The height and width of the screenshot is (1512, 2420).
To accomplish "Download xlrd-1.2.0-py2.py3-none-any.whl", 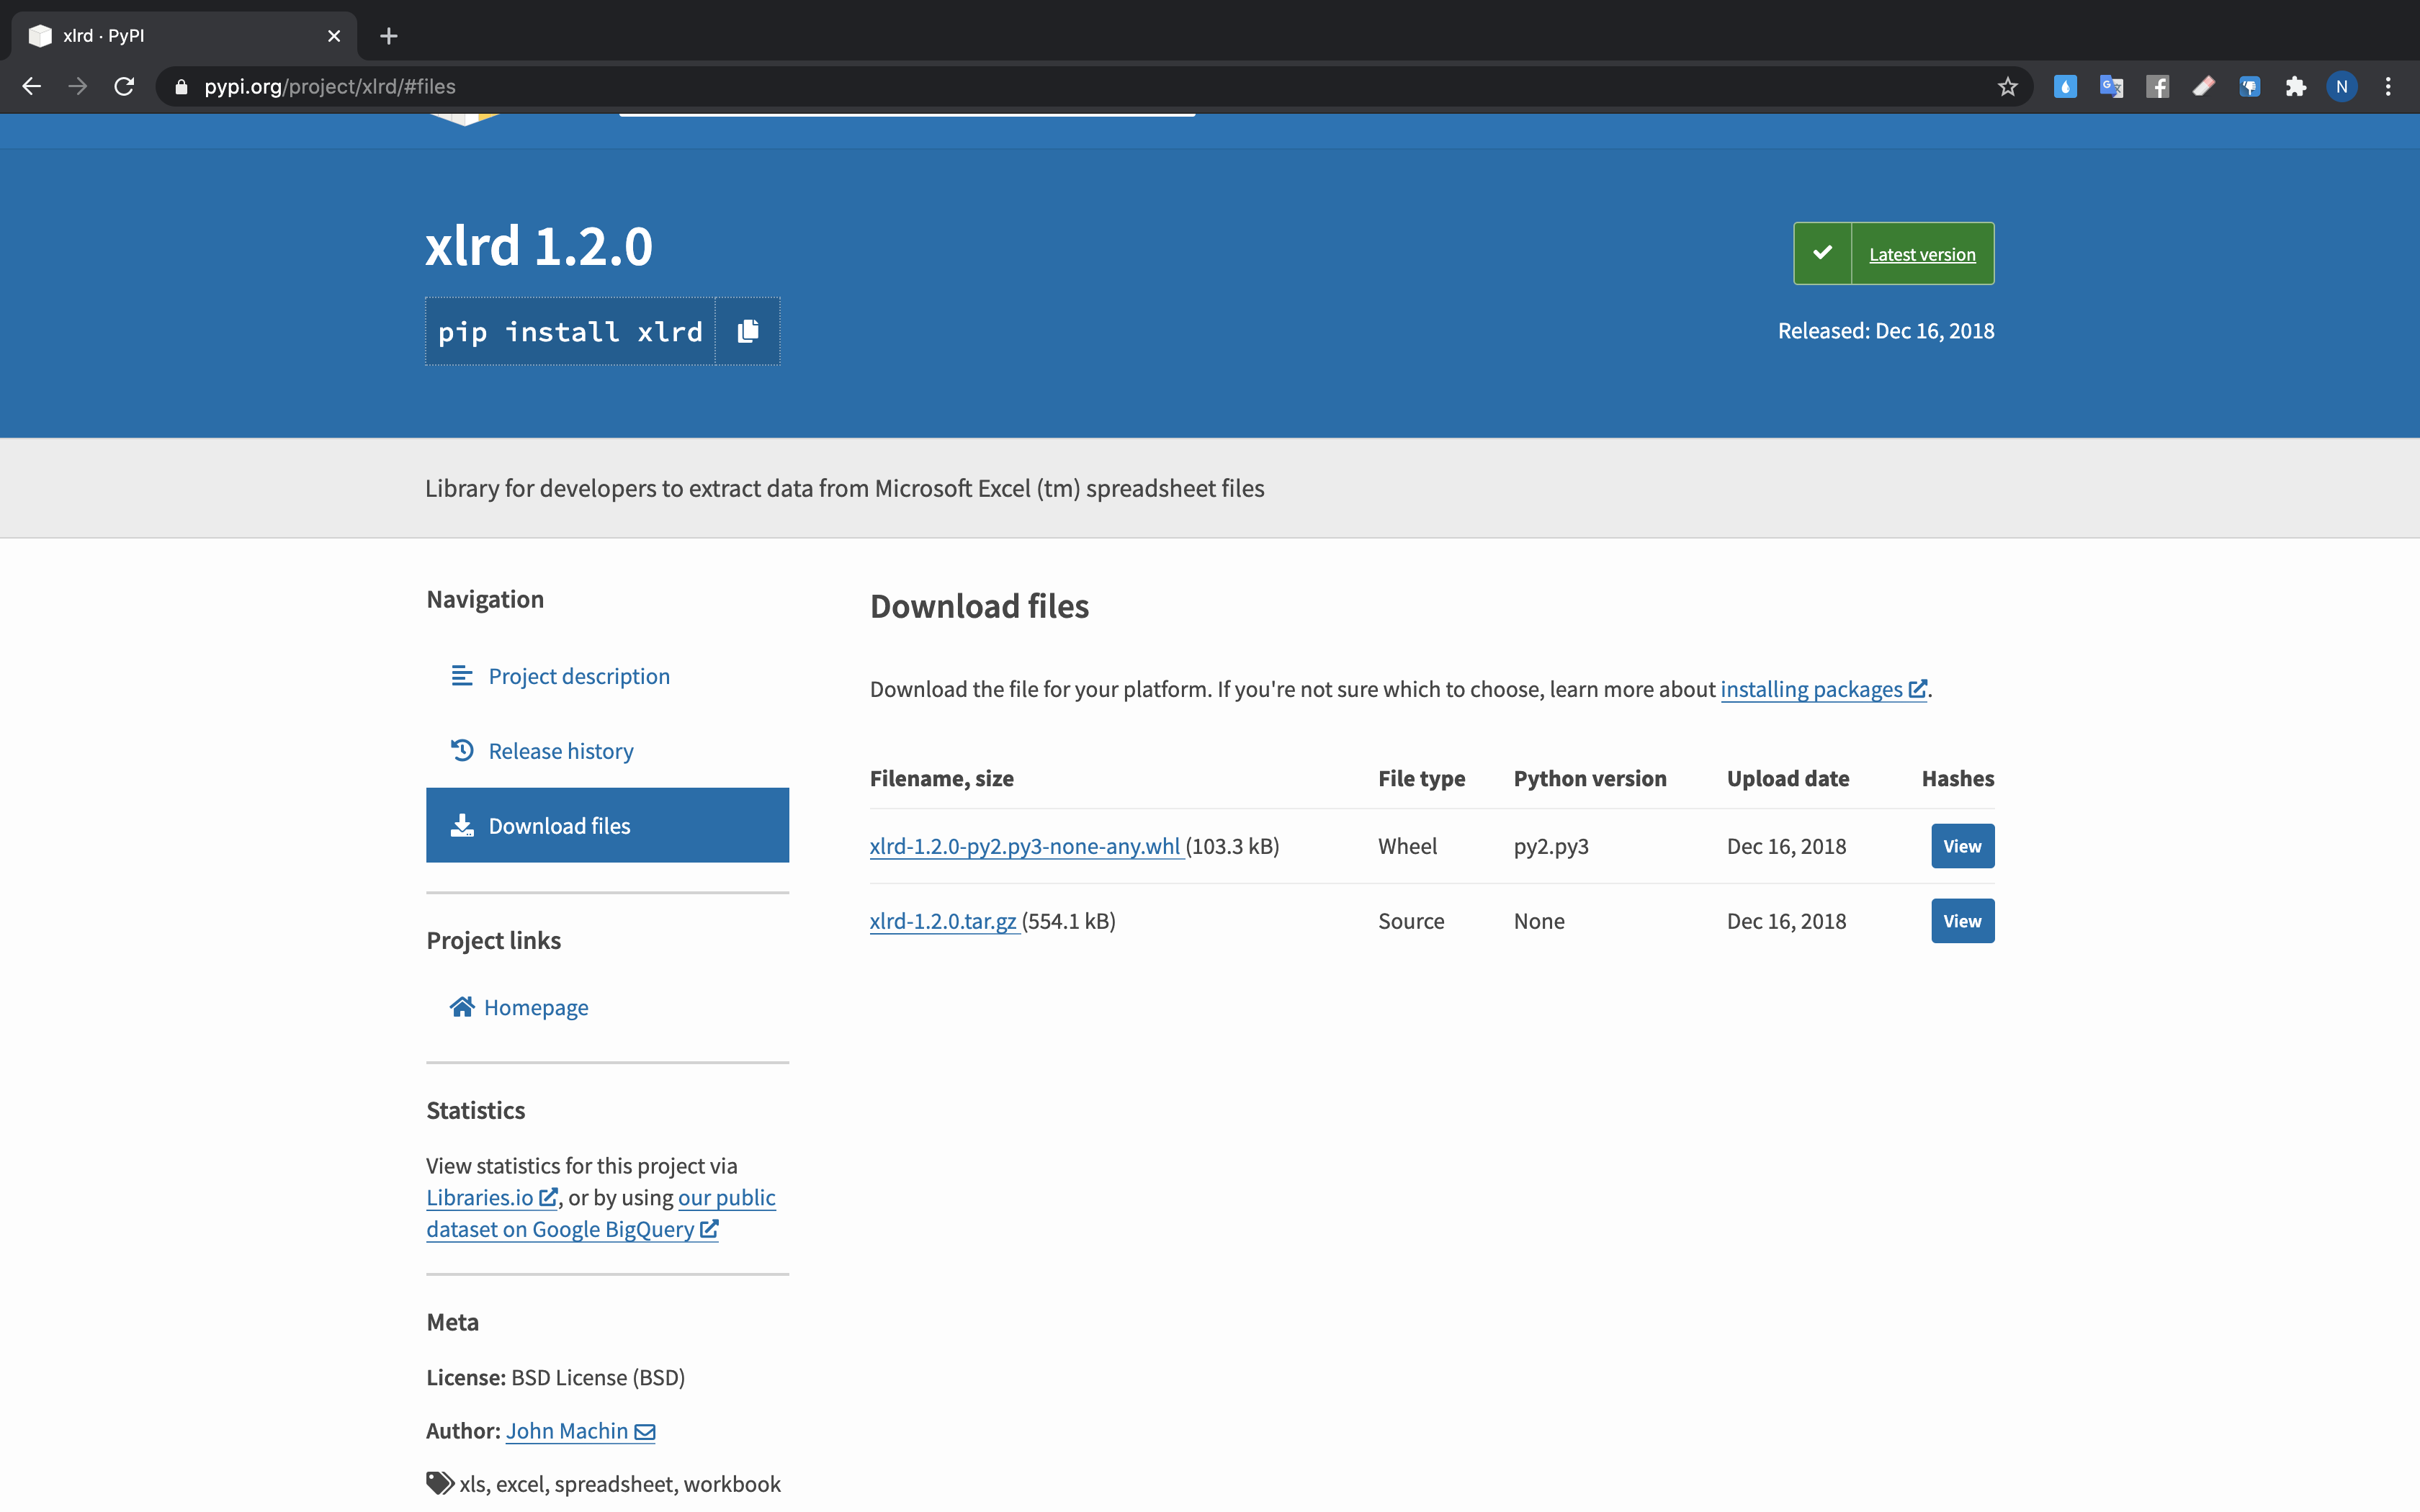I will tap(1026, 846).
